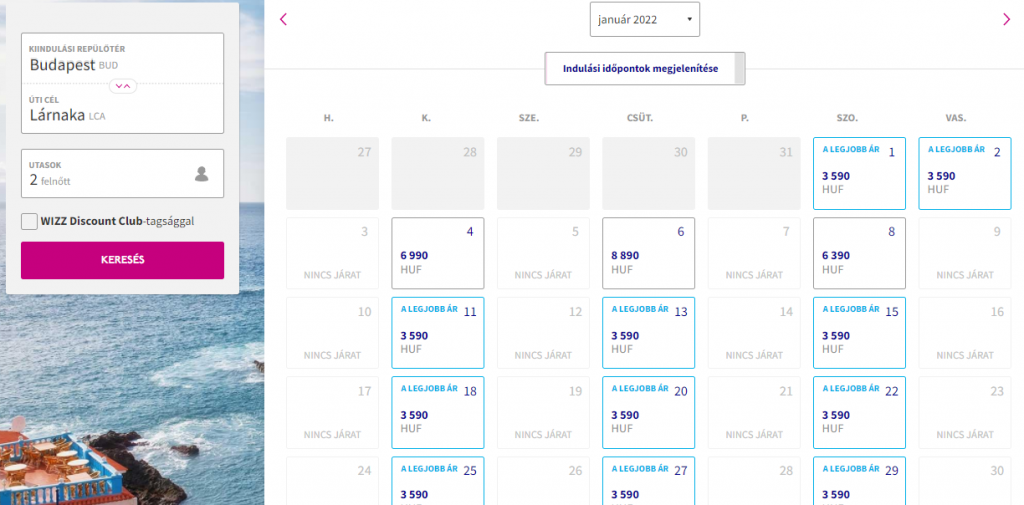The width and height of the screenshot is (1024, 505).
Task: Select January 1 best-price date
Action: (x=859, y=173)
